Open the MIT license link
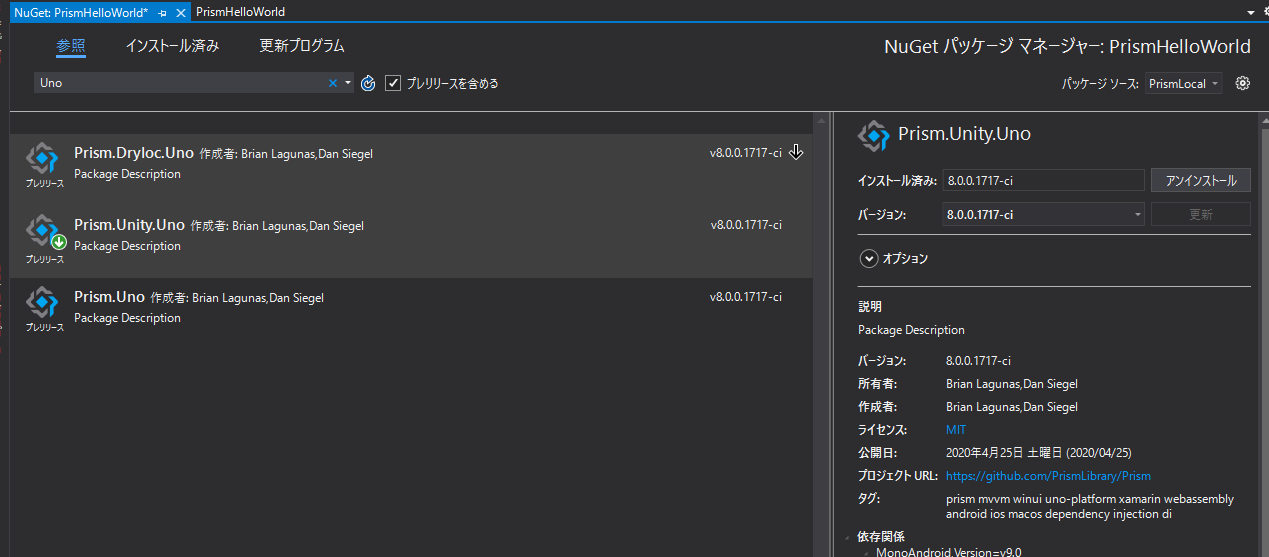The height and width of the screenshot is (557, 1269). (x=956, y=430)
